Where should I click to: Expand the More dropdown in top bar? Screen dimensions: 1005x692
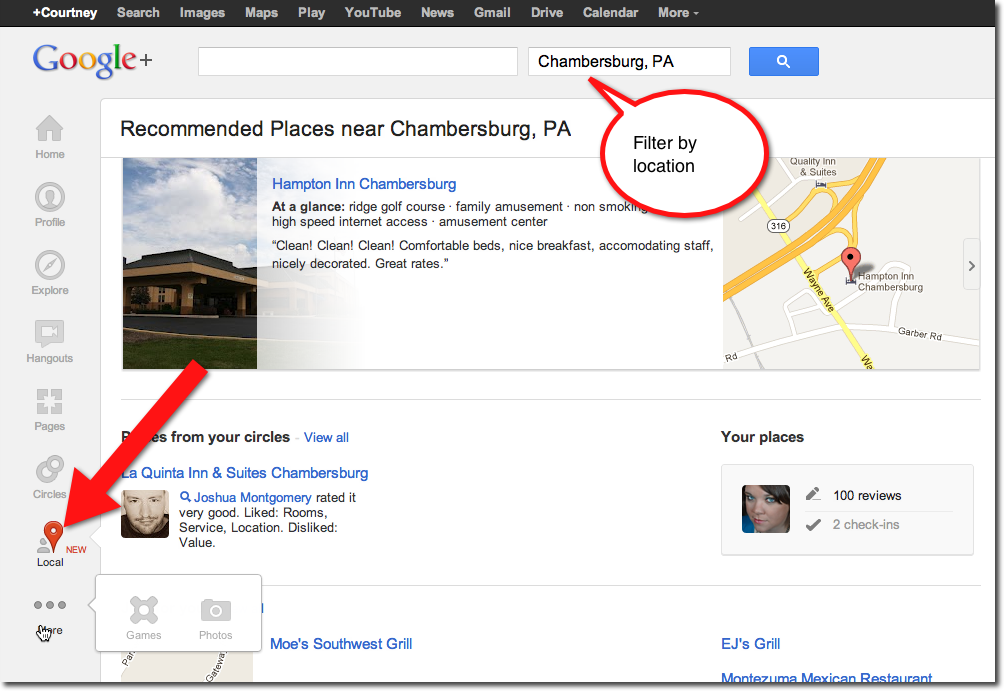pyautogui.click(x=677, y=13)
